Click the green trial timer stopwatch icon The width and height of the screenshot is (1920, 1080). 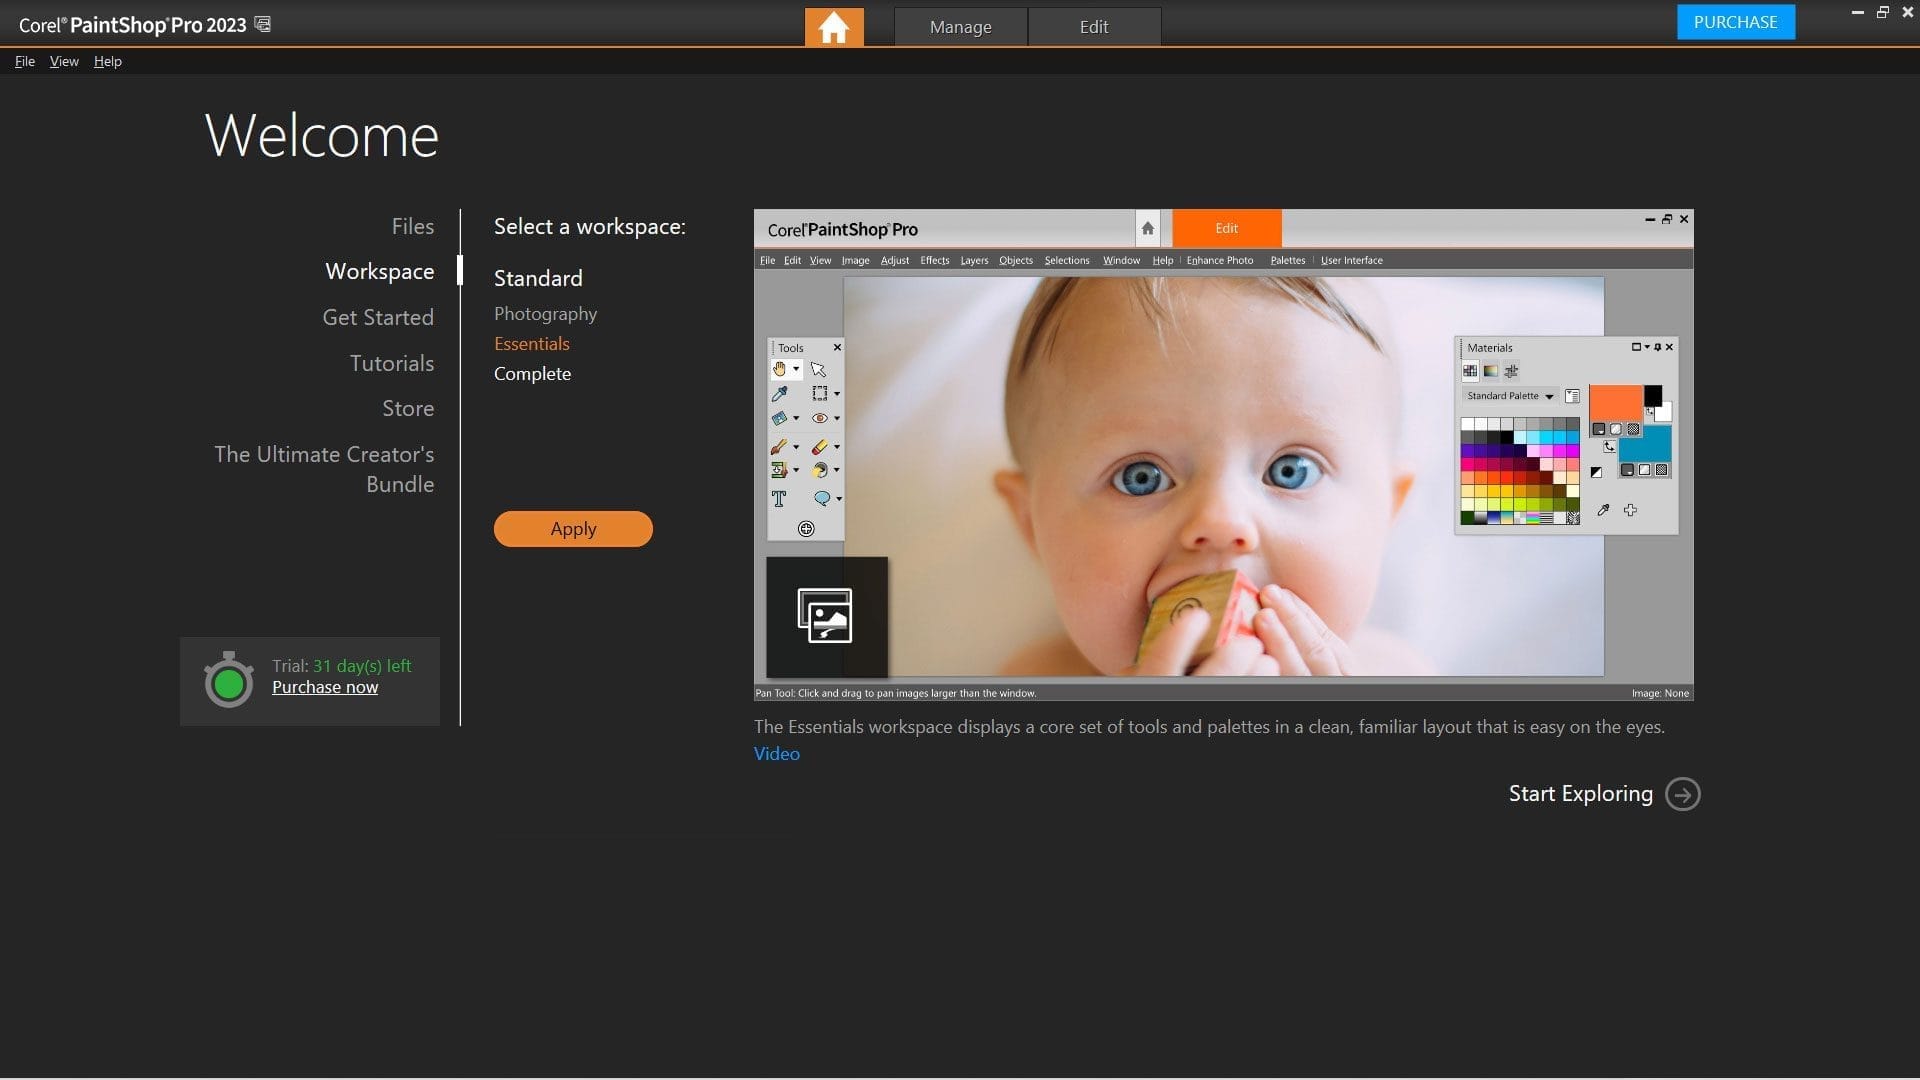pyautogui.click(x=229, y=681)
